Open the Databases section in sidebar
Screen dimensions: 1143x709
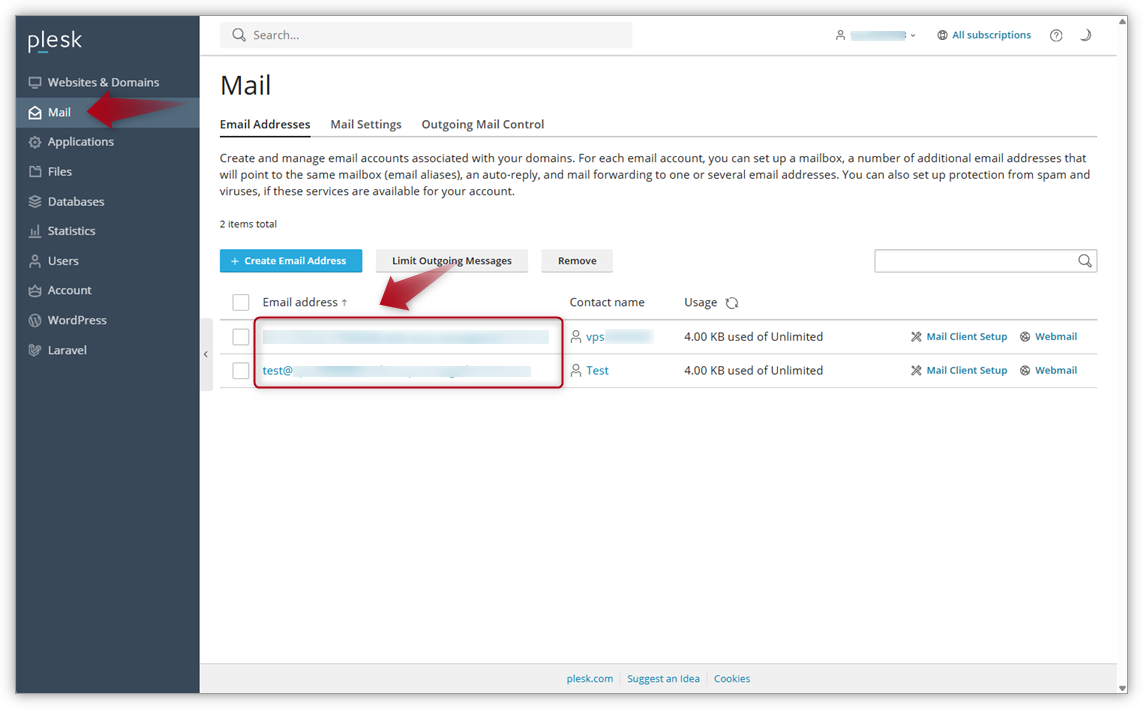point(77,201)
